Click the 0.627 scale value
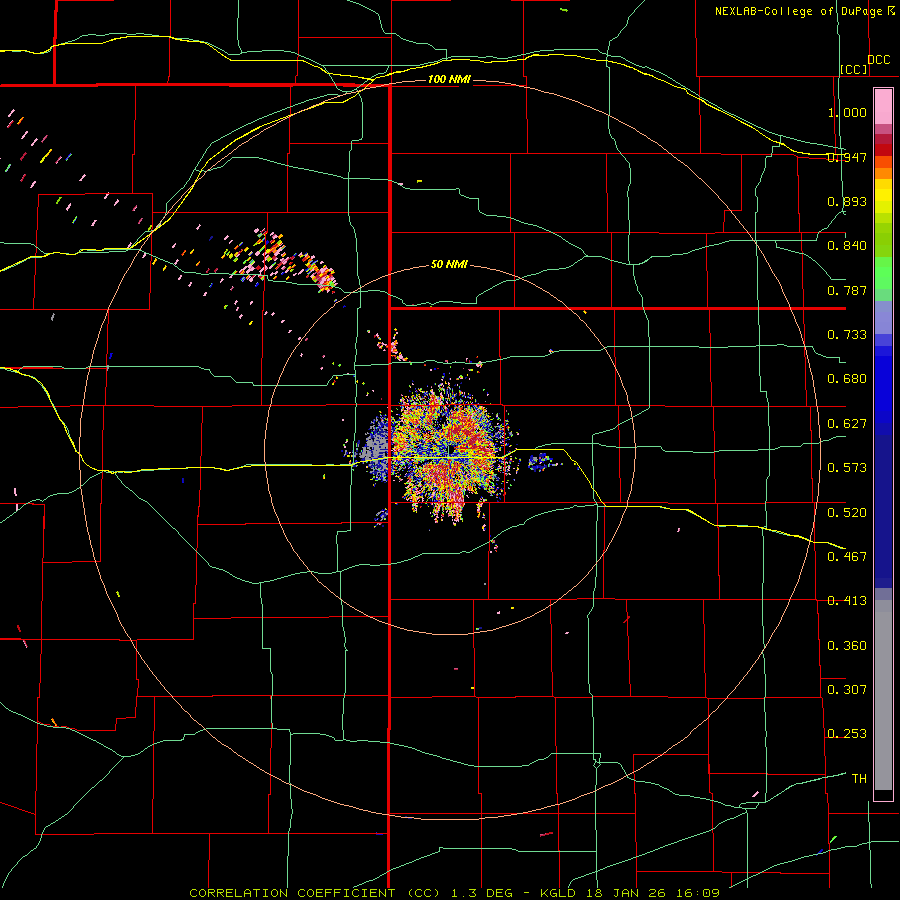This screenshot has height=900, width=900. (x=847, y=424)
